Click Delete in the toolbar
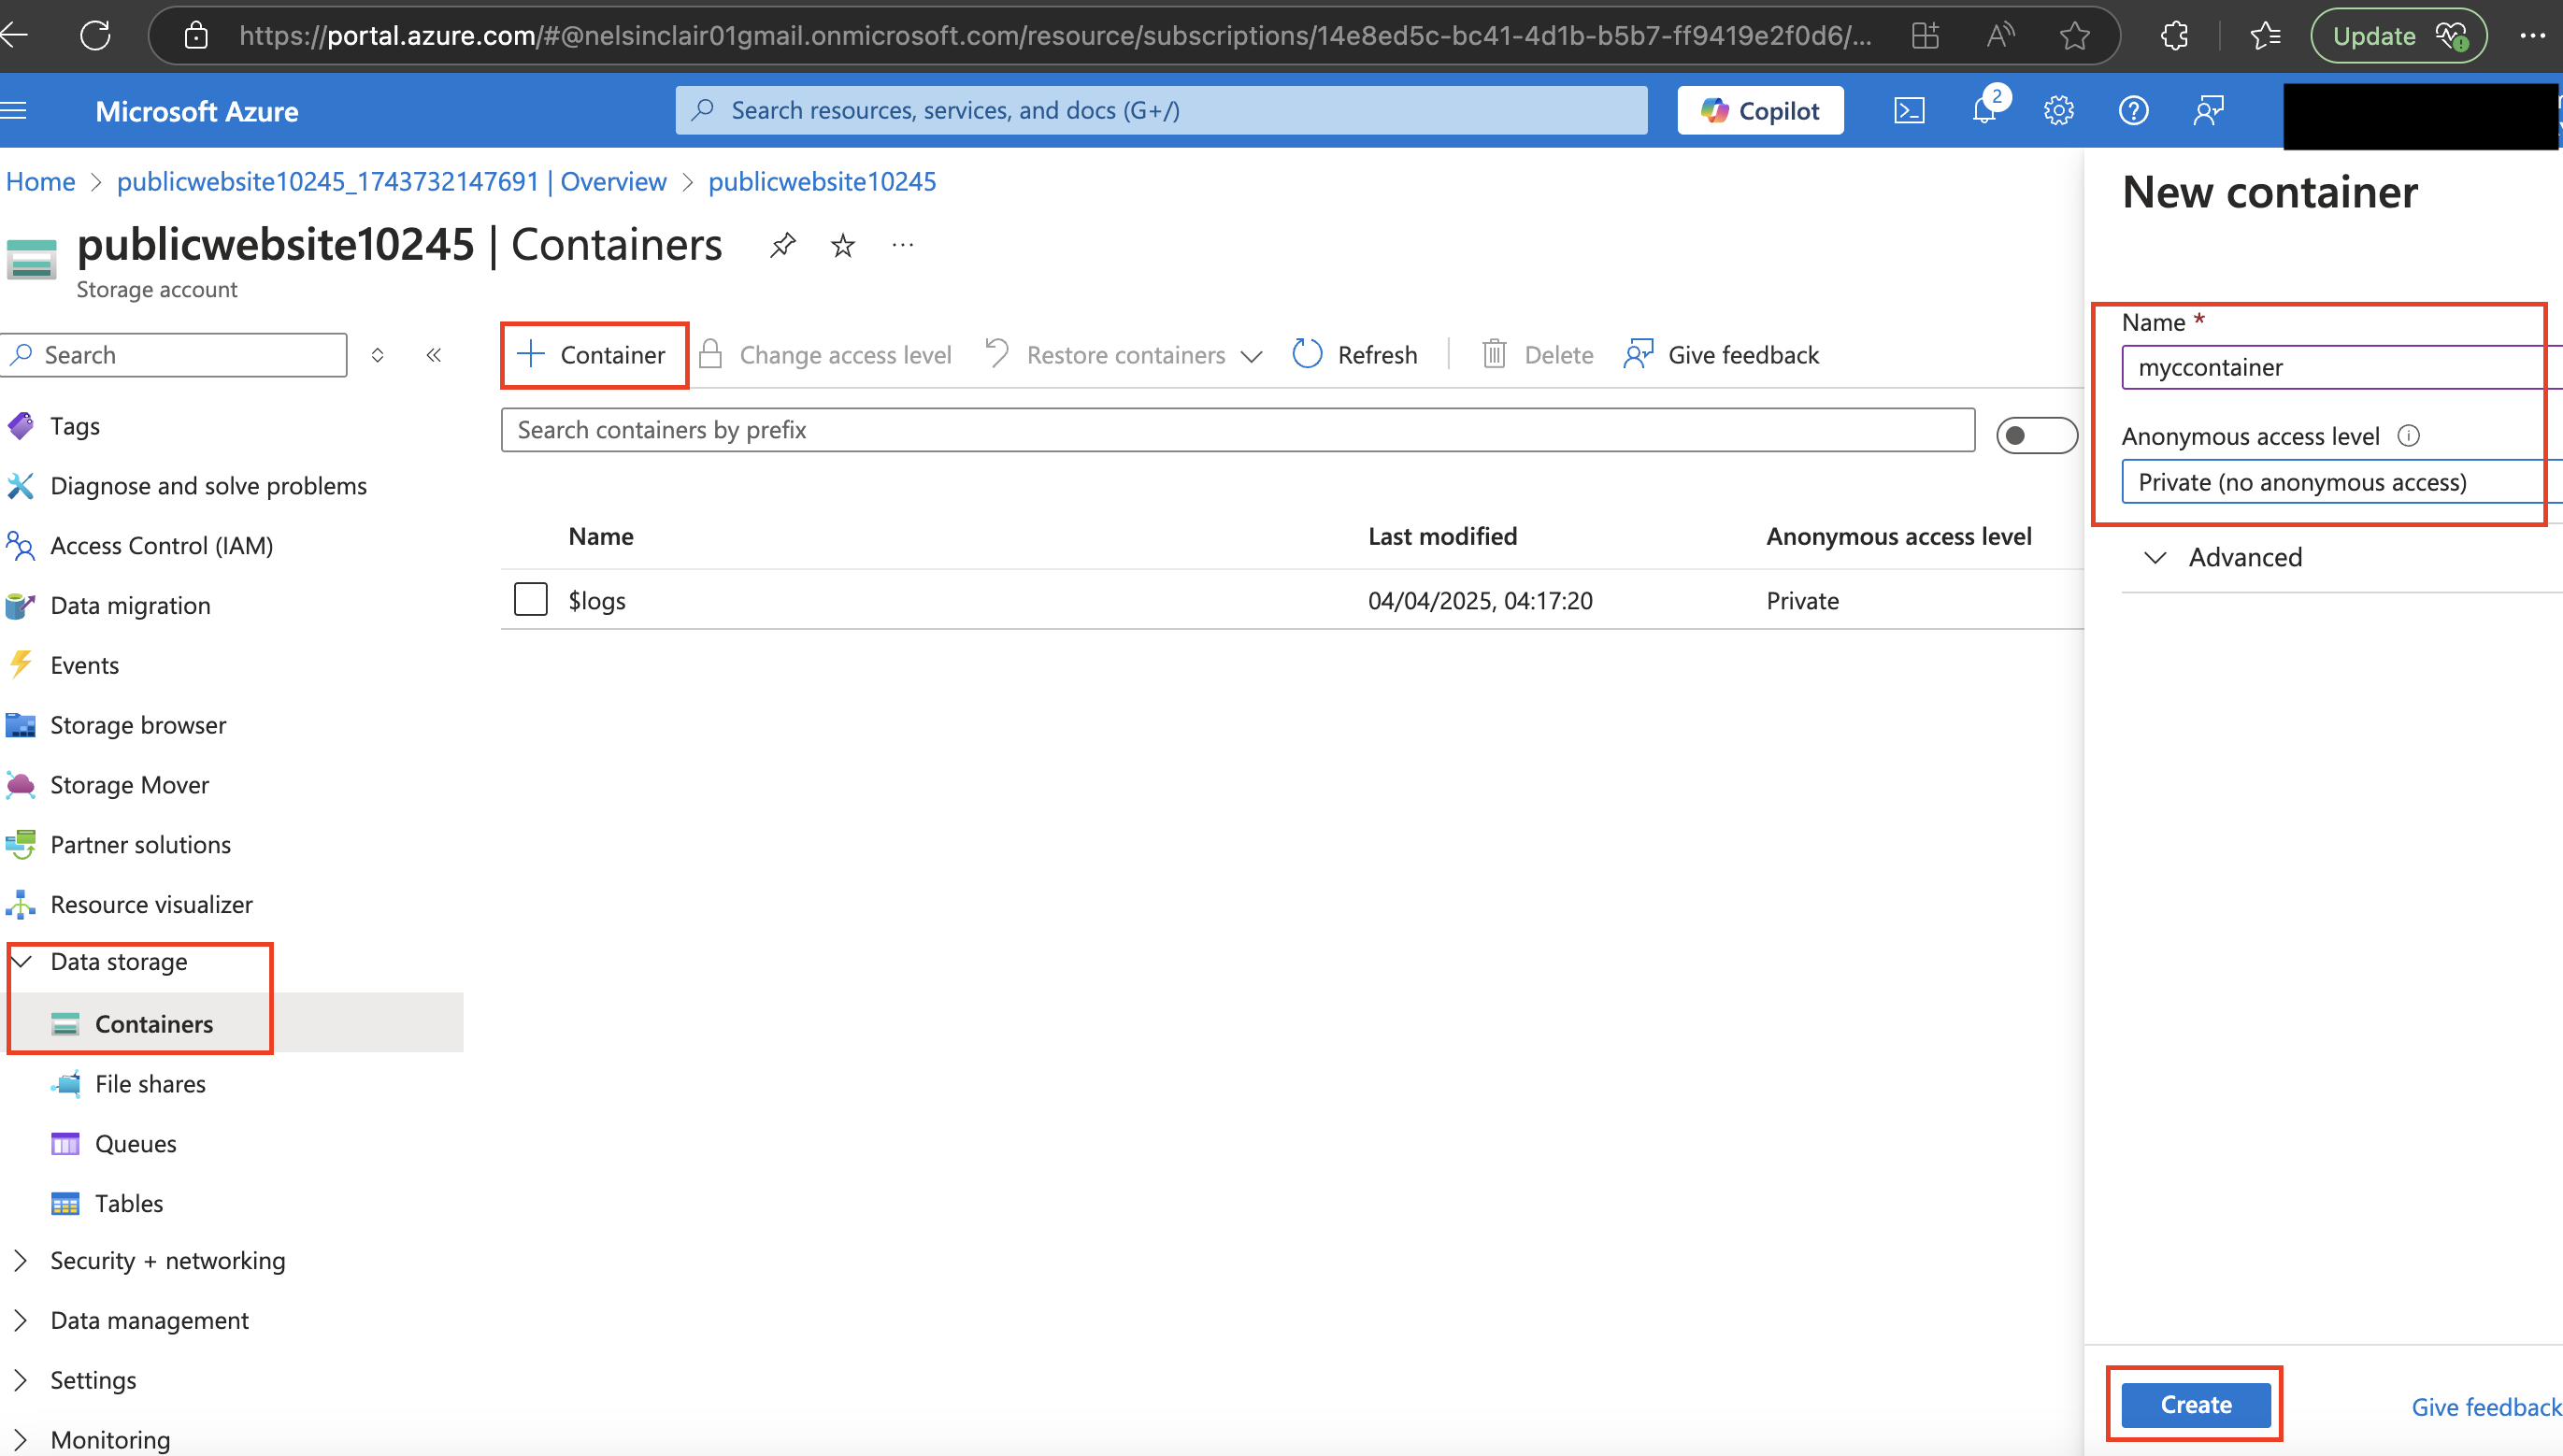The height and width of the screenshot is (1456, 2563). point(1537,355)
